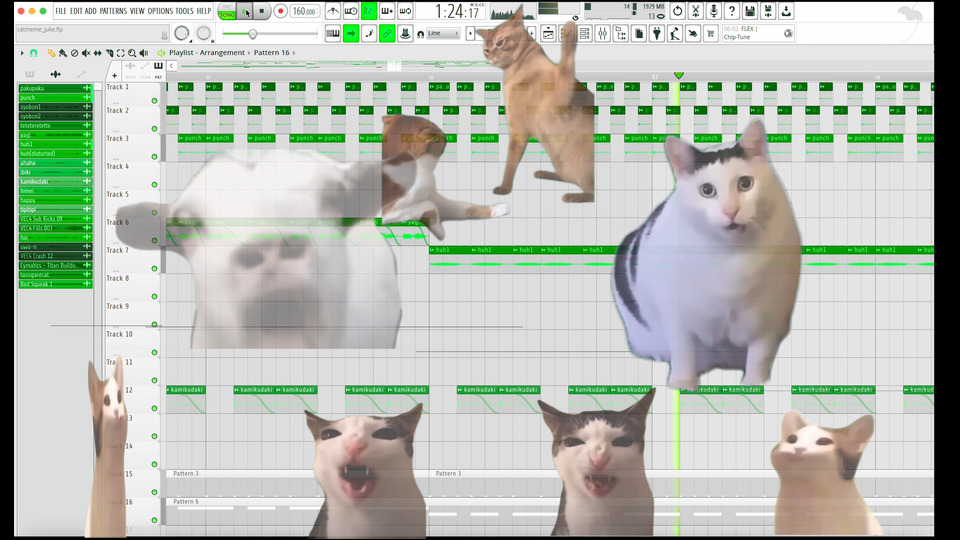
Task: Select the huh(distorted) clip in picker
Action: pos(55,154)
